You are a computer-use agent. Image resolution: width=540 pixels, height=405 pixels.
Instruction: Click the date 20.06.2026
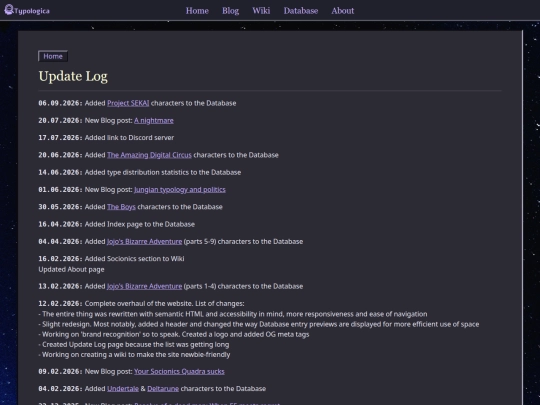coord(60,155)
